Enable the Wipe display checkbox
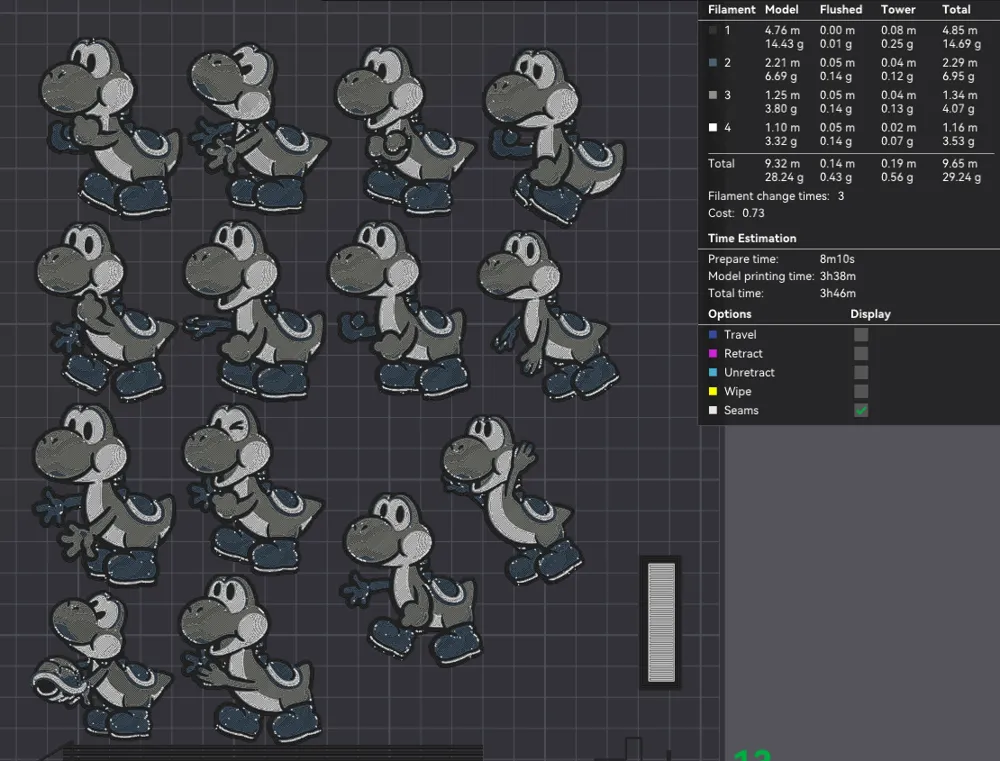 coord(861,391)
